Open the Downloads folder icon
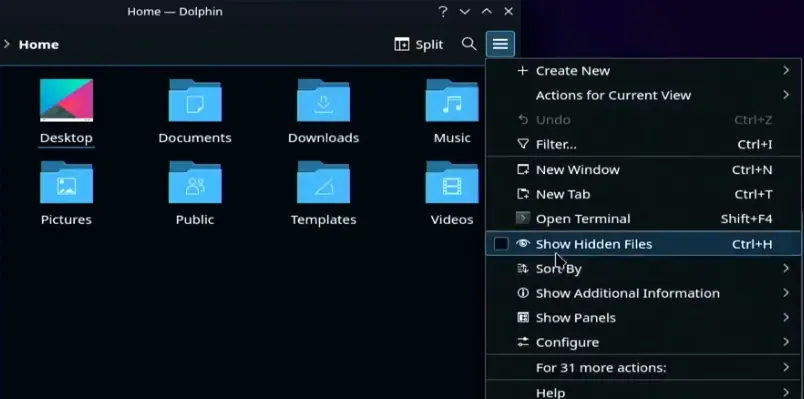The height and width of the screenshot is (399, 804). [324, 100]
